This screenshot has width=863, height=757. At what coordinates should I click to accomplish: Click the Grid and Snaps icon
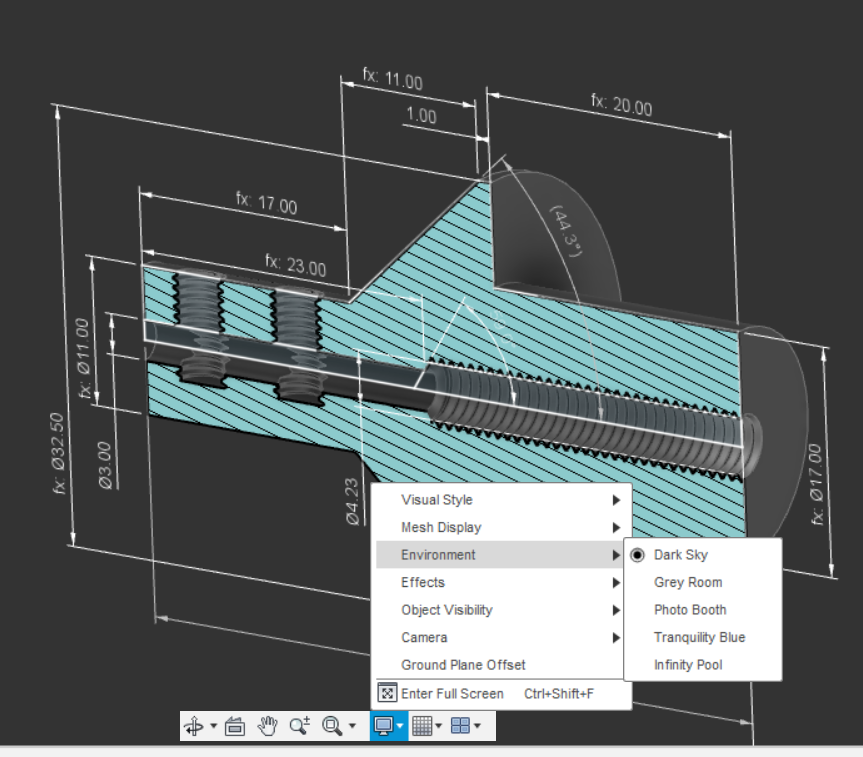click(422, 726)
